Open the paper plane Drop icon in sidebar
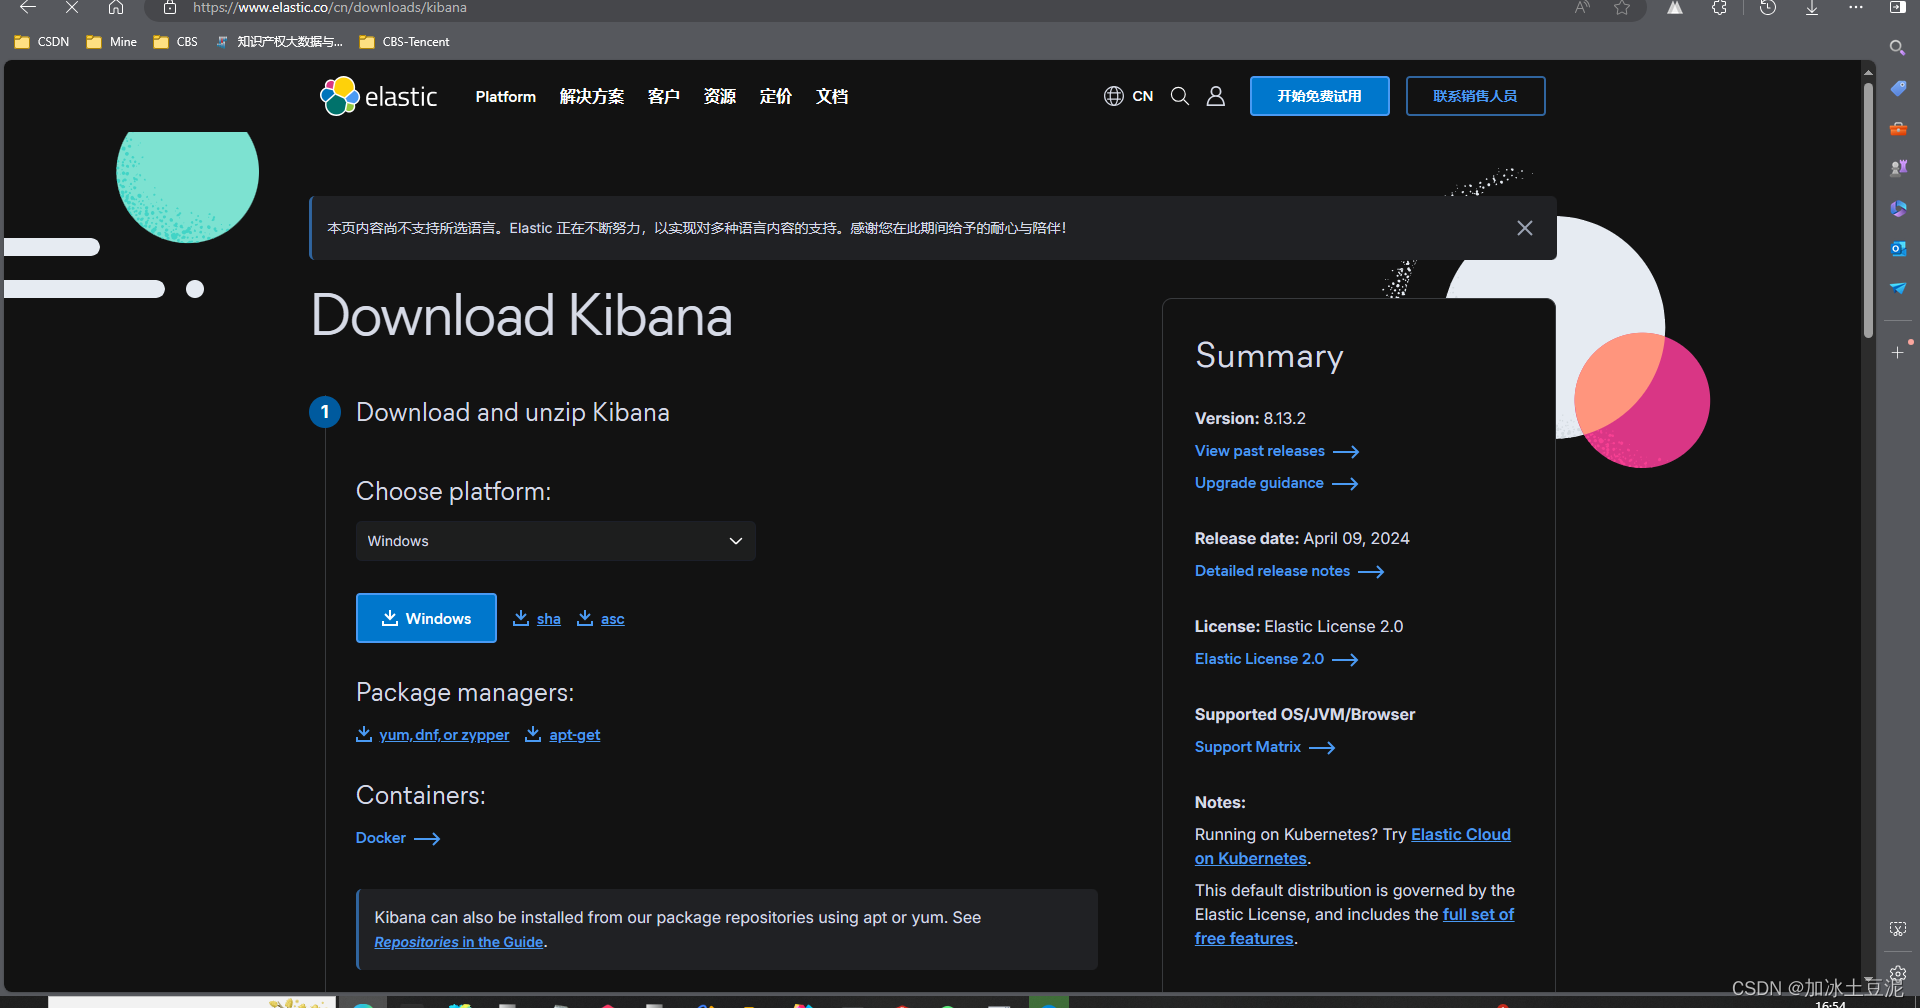 tap(1898, 288)
